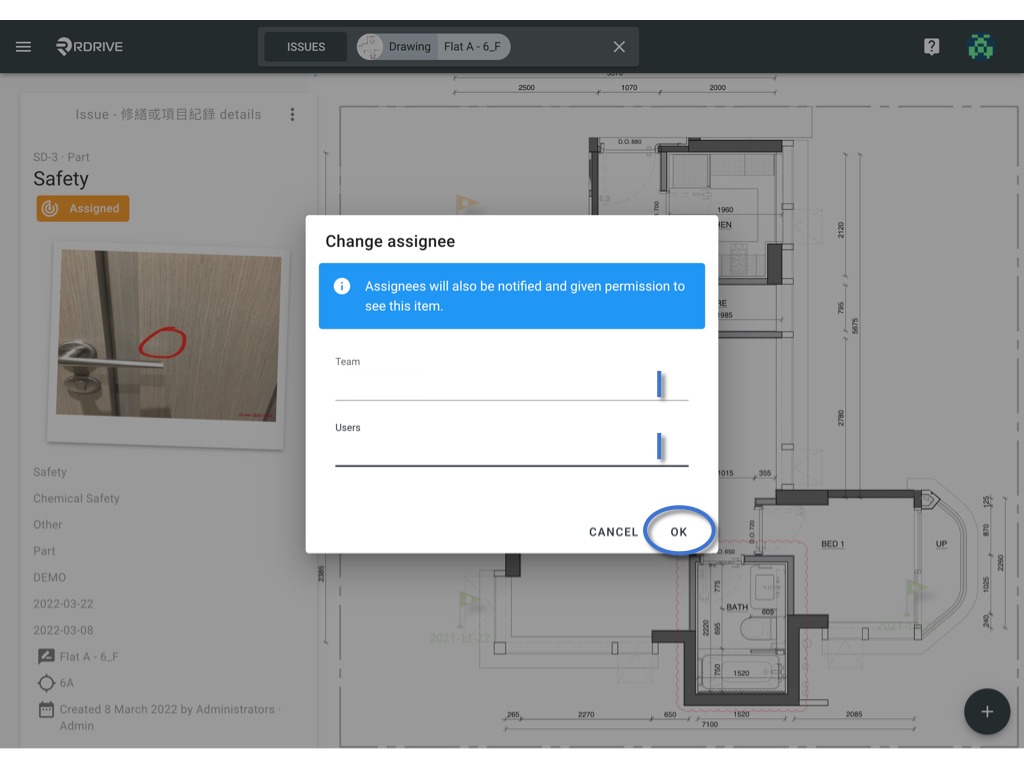This screenshot has height=768, width=1024.
Task: Click the ISSUES filter chip
Action: [x=306, y=46]
